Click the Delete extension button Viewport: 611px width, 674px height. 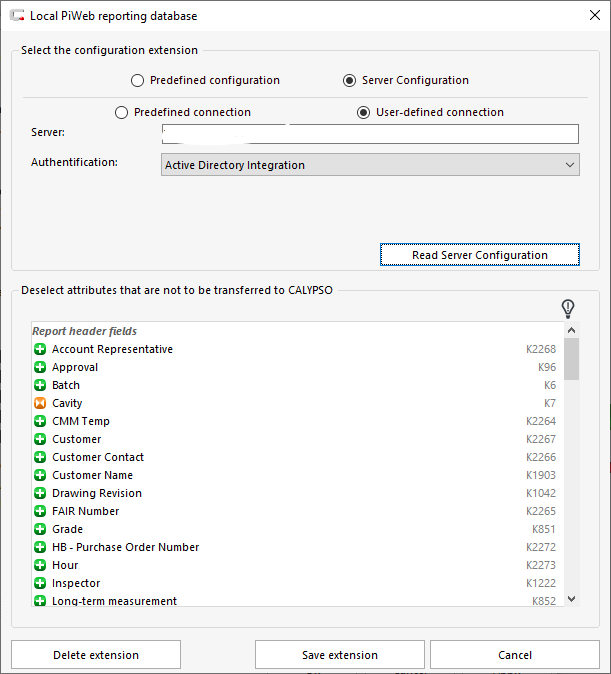96,655
